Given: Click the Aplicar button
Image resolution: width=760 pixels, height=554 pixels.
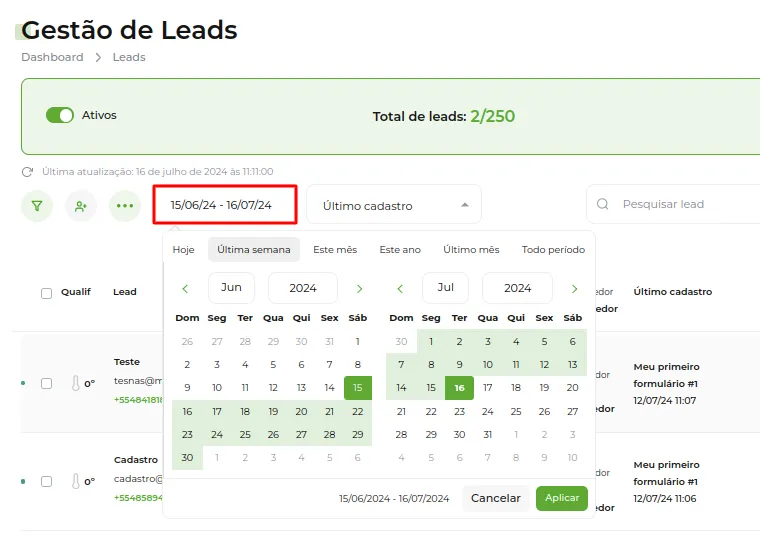Looking at the screenshot, I should (562, 498).
